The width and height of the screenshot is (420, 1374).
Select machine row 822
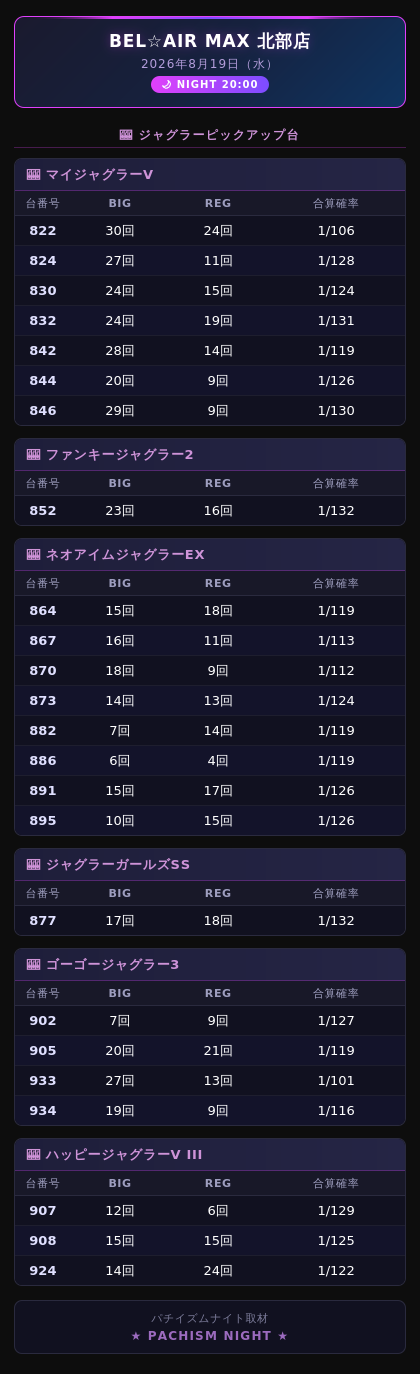coord(210,230)
